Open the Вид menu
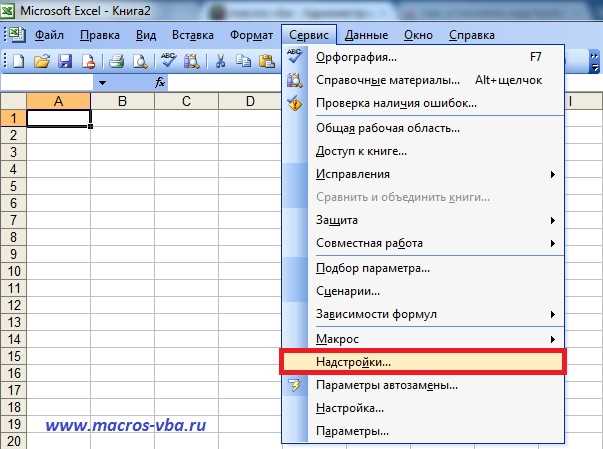 pos(146,35)
